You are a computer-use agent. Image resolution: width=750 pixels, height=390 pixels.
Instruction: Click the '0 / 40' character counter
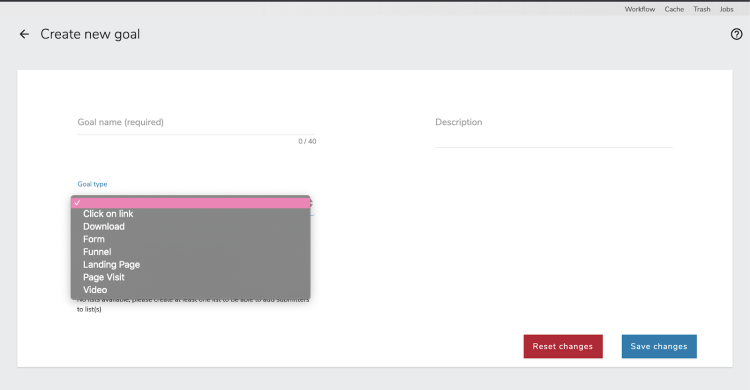click(x=307, y=142)
